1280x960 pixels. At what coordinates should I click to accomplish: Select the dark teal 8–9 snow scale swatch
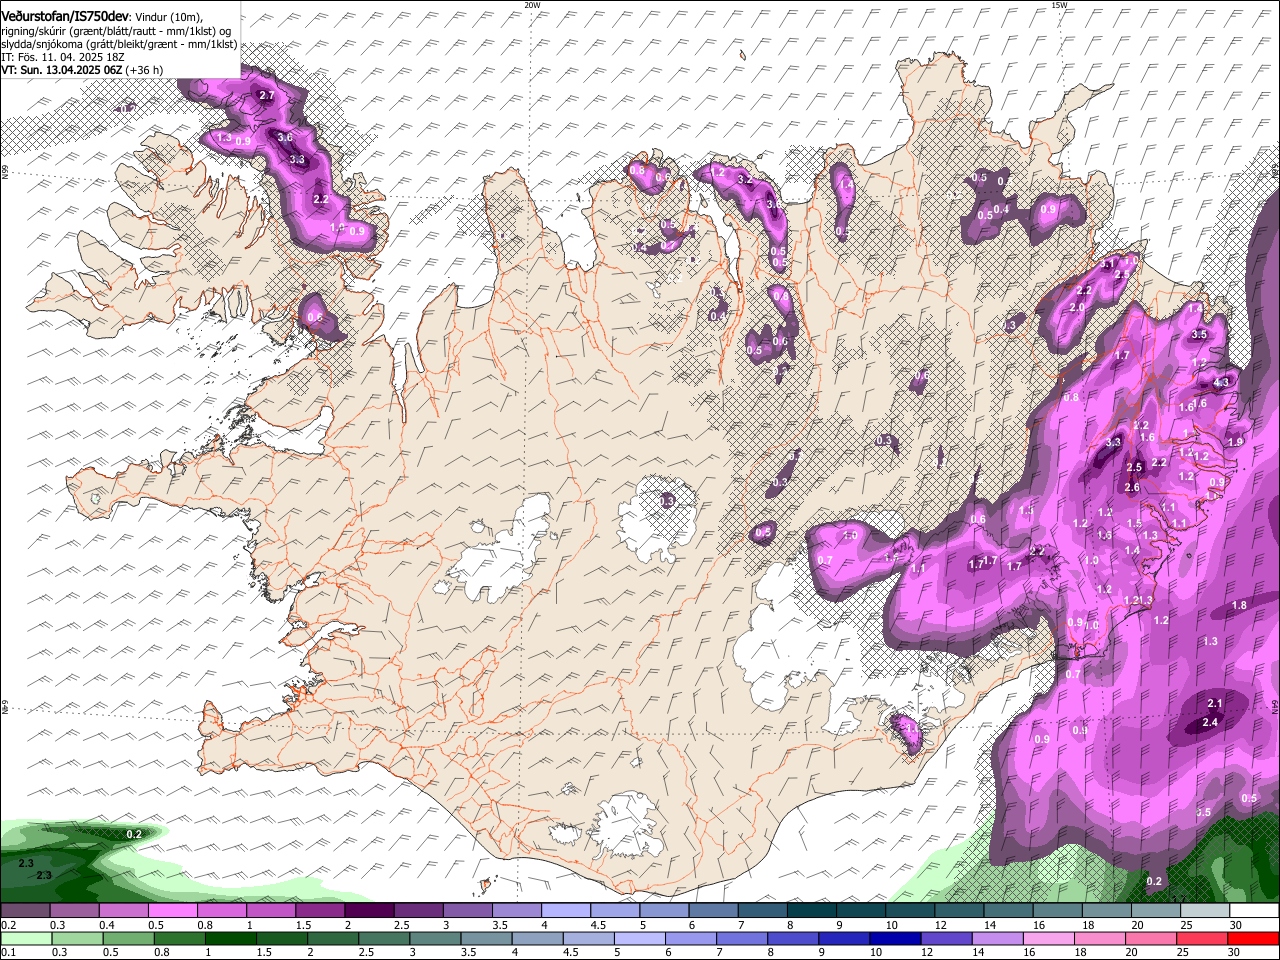coord(812,912)
